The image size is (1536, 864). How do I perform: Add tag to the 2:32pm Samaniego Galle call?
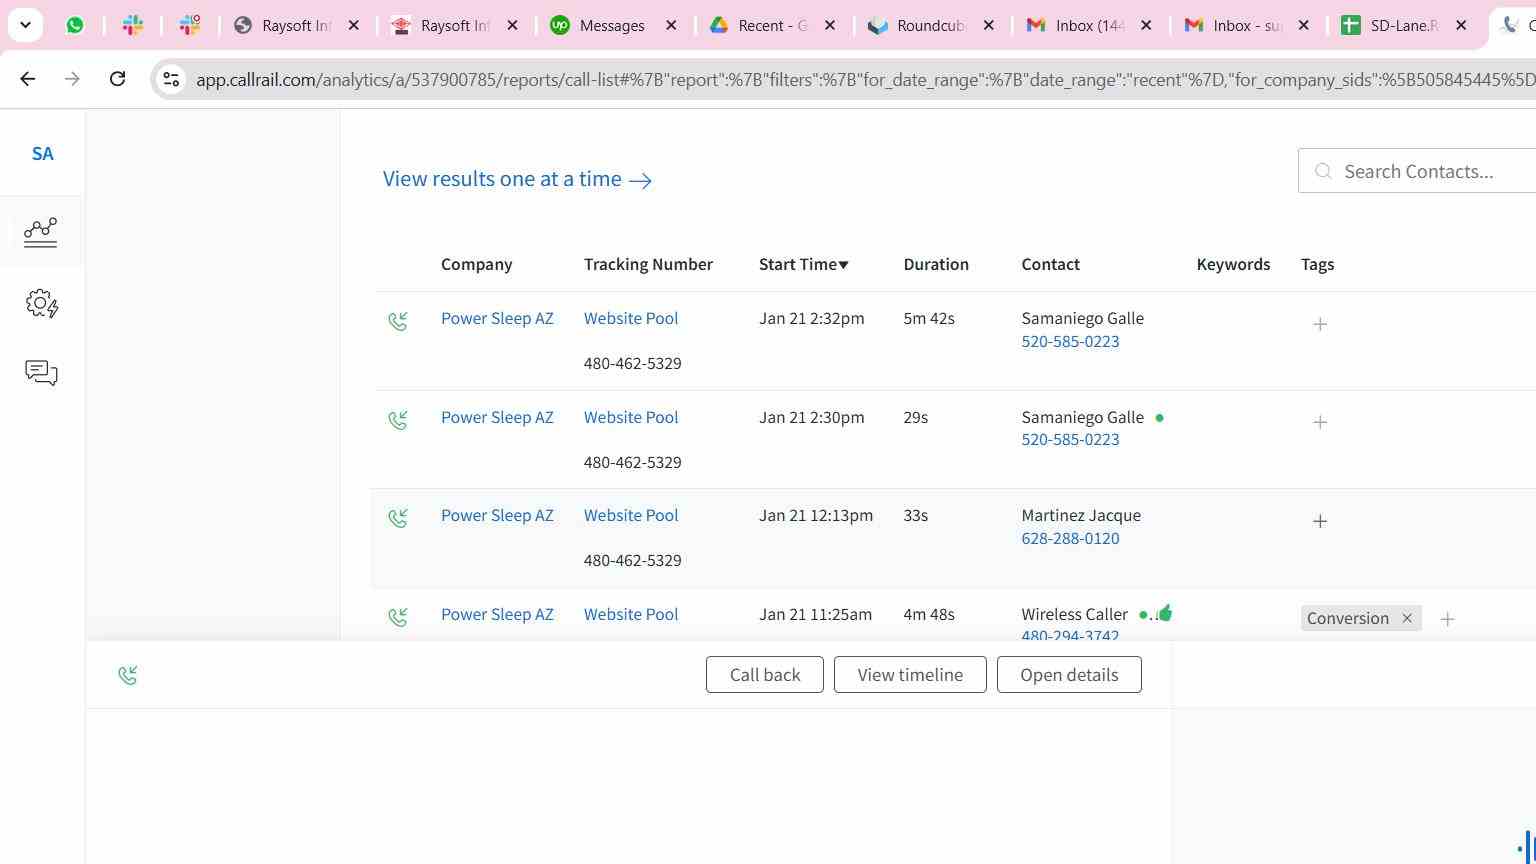click(x=1320, y=324)
